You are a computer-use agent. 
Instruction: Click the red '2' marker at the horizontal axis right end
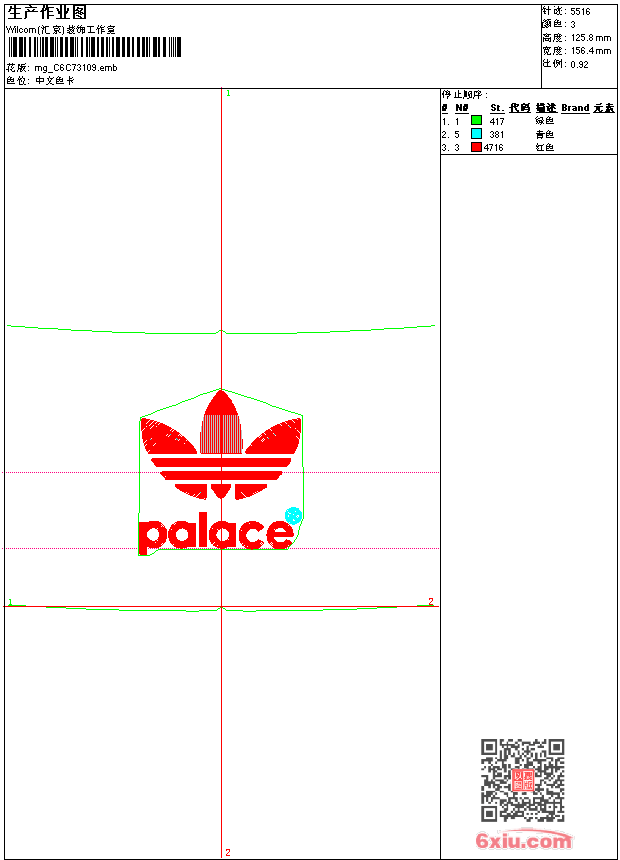431,601
